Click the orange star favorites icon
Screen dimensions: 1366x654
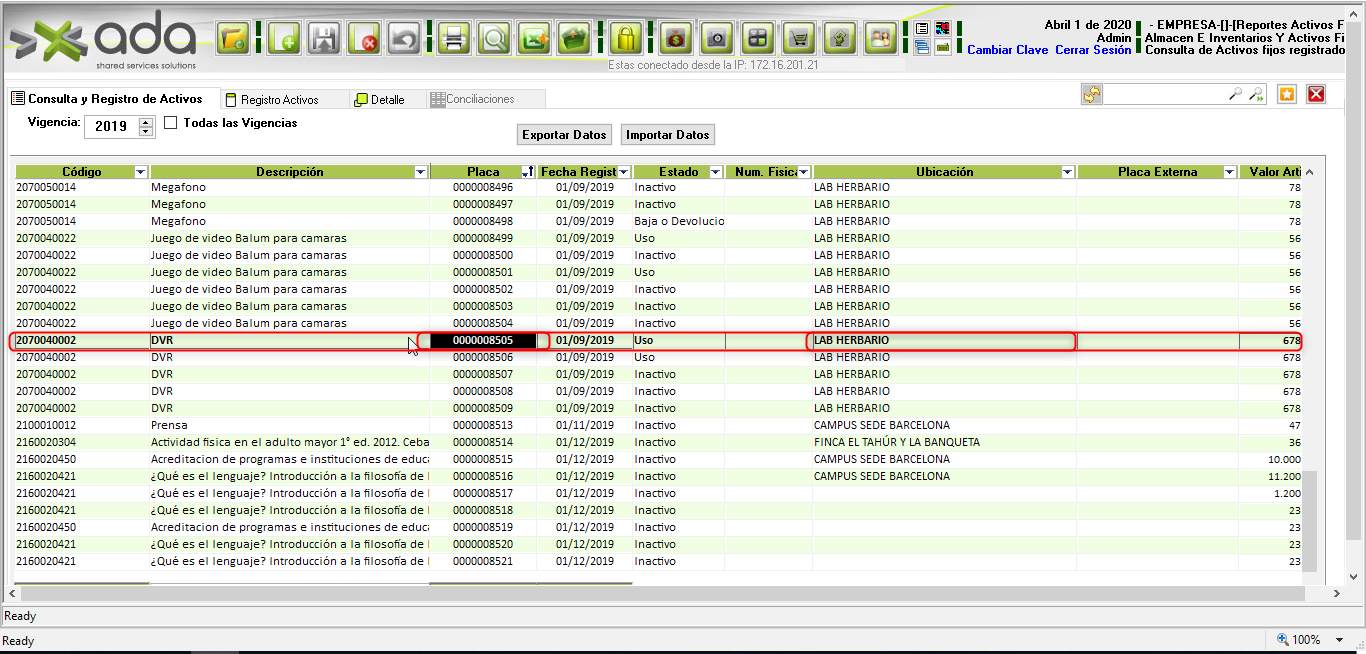1287,94
